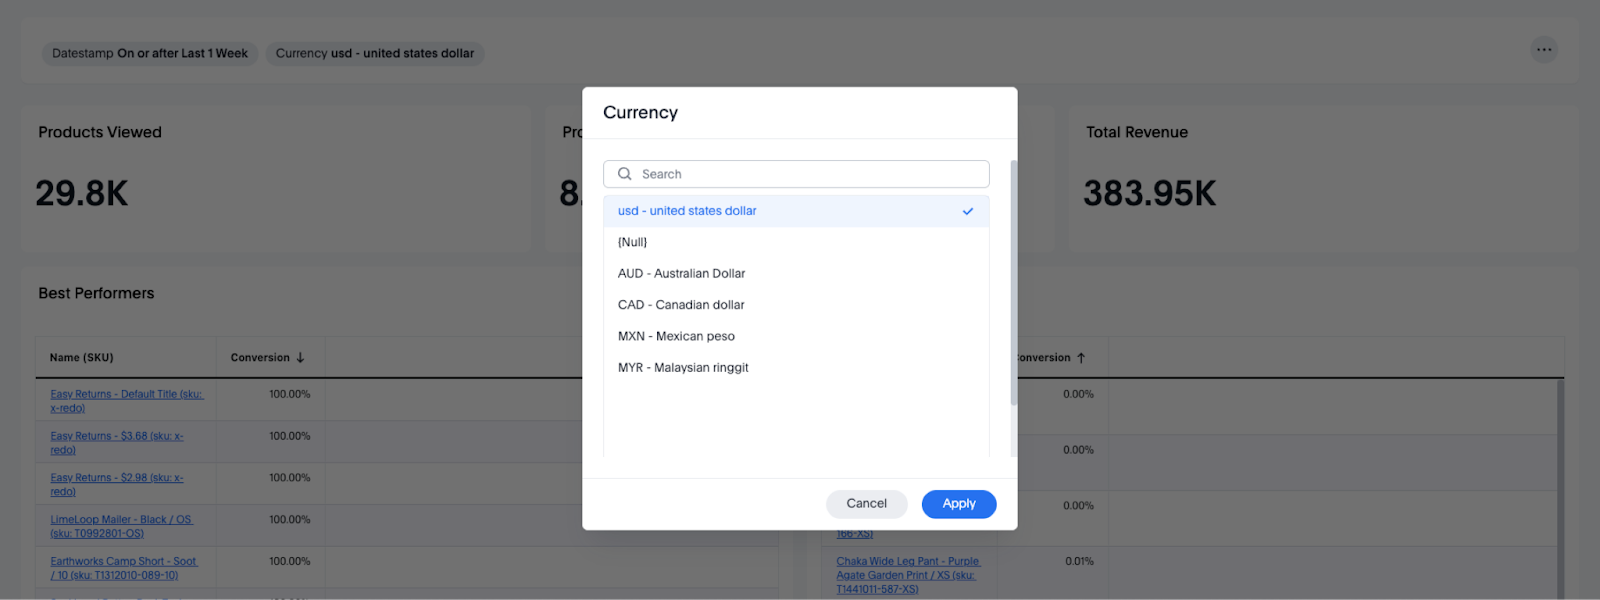Screen dimensions: 1600x600
Task: Choose AUD - Australian Dollar
Action: (681, 274)
